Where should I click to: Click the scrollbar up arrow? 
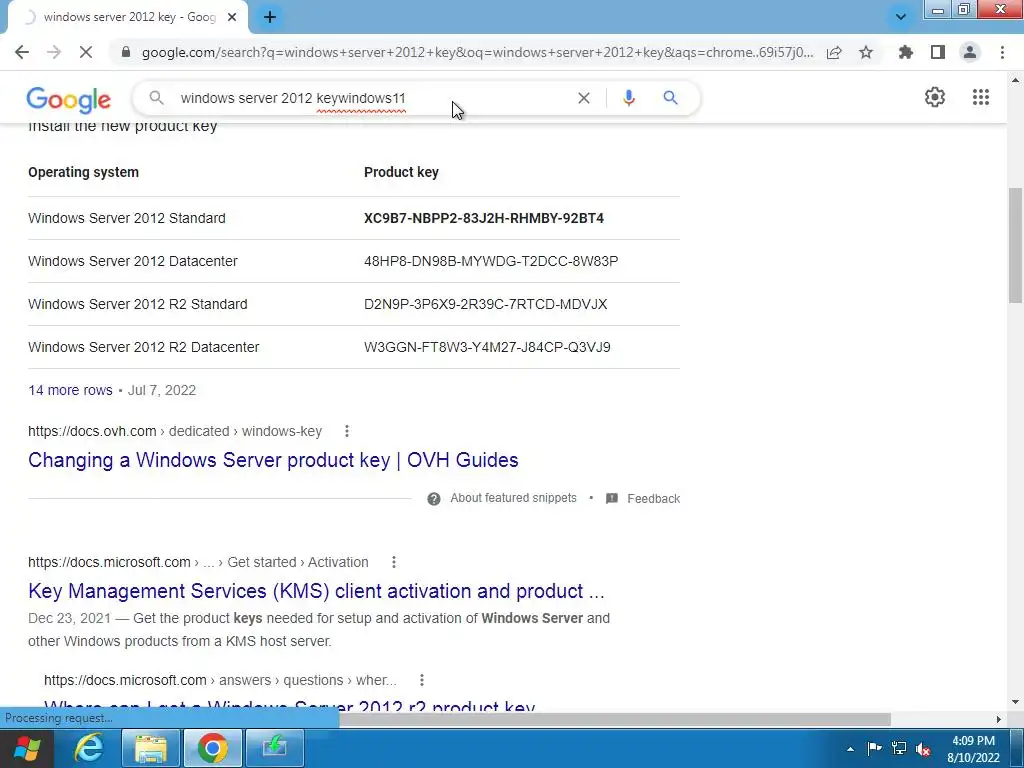1016,80
